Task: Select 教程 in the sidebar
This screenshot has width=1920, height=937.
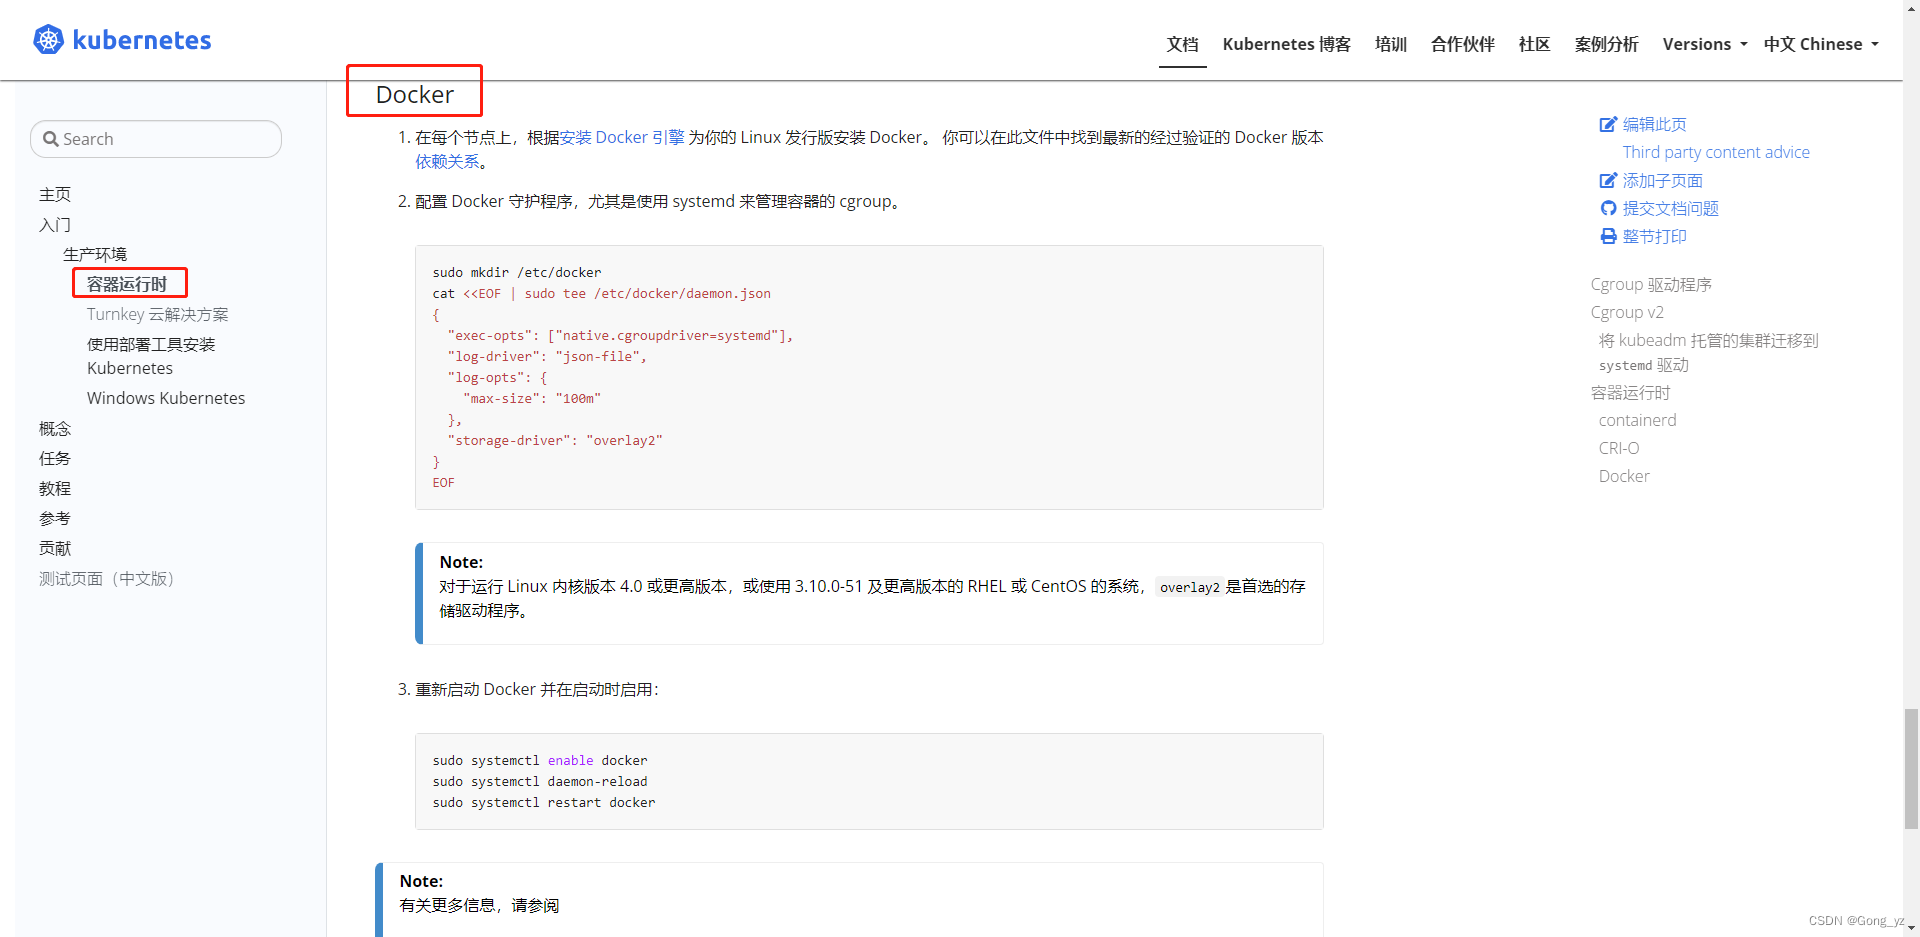Action: click(55, 488)
